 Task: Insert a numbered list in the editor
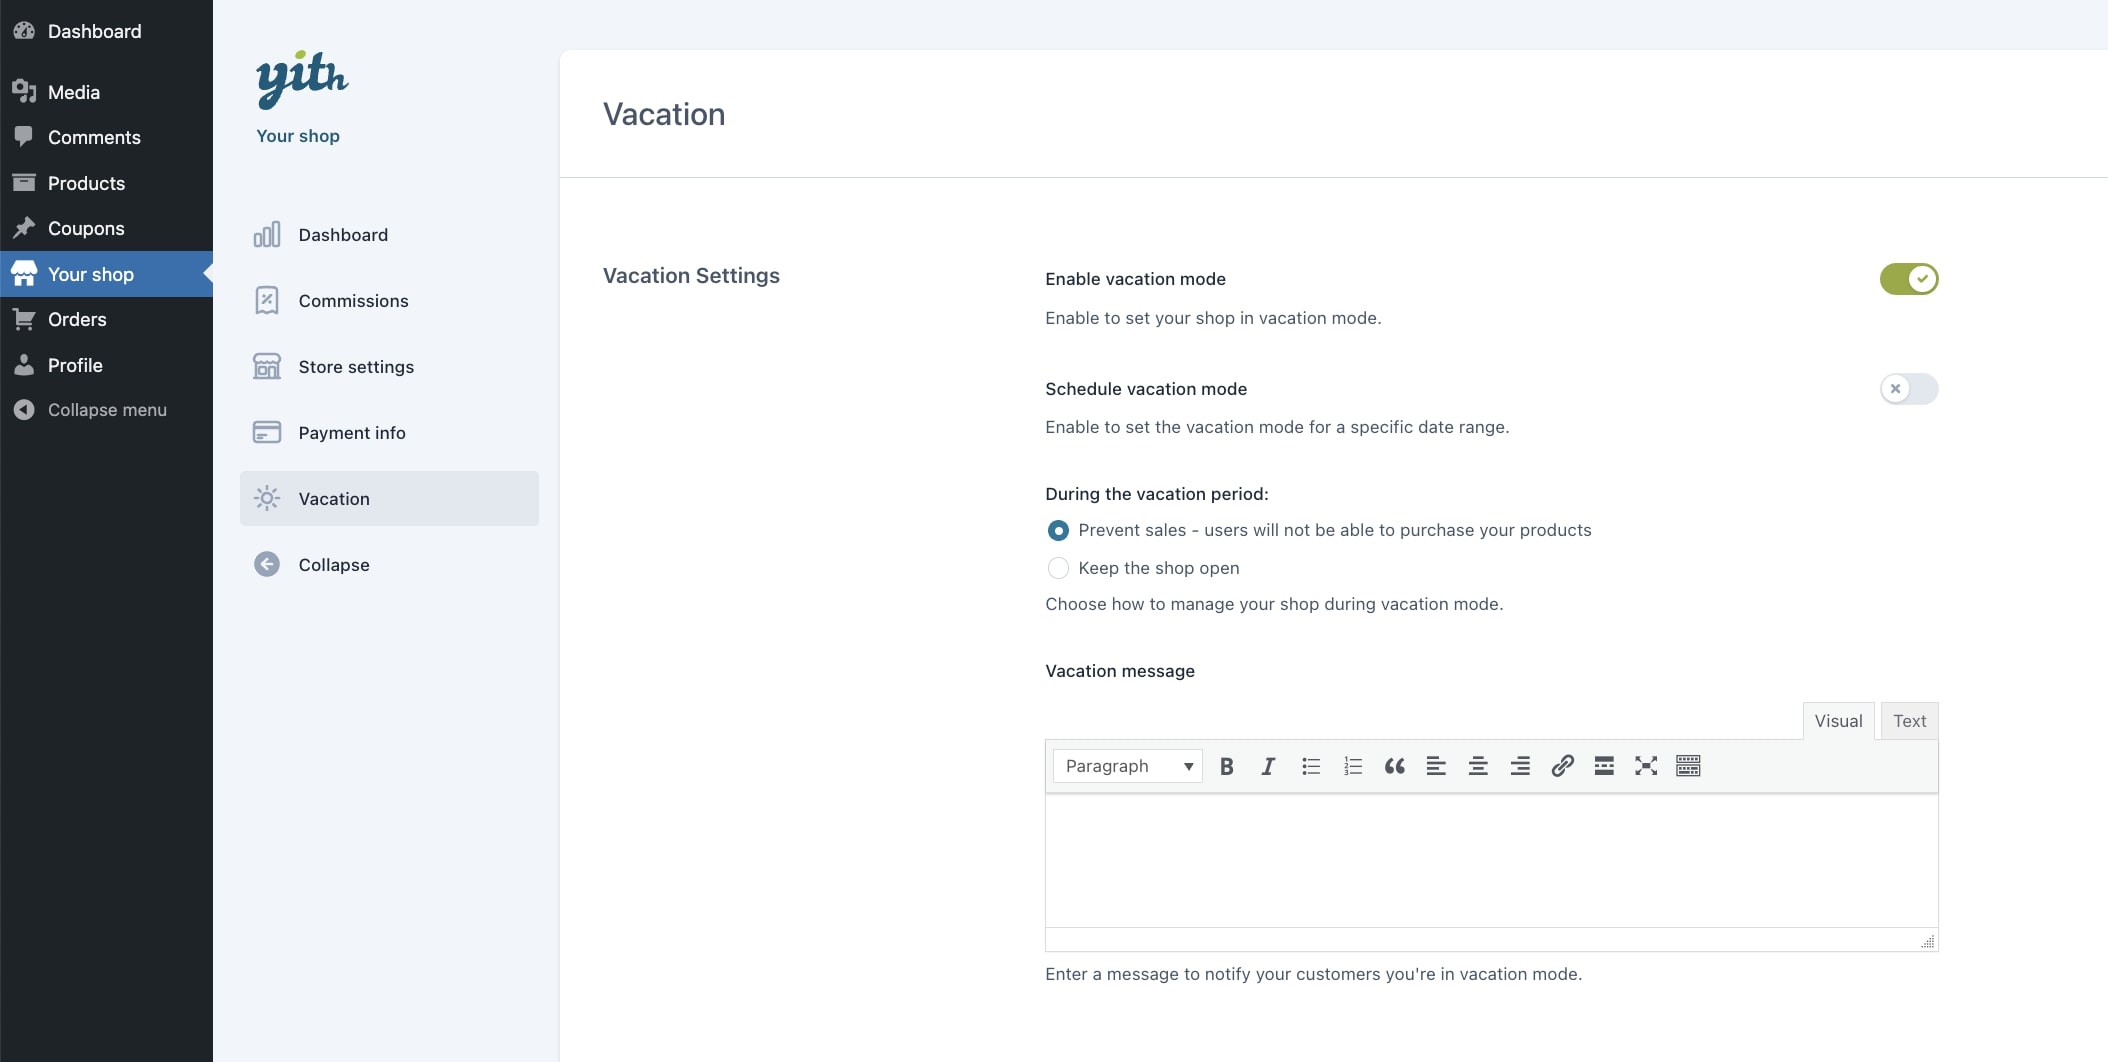[1353, 766]
